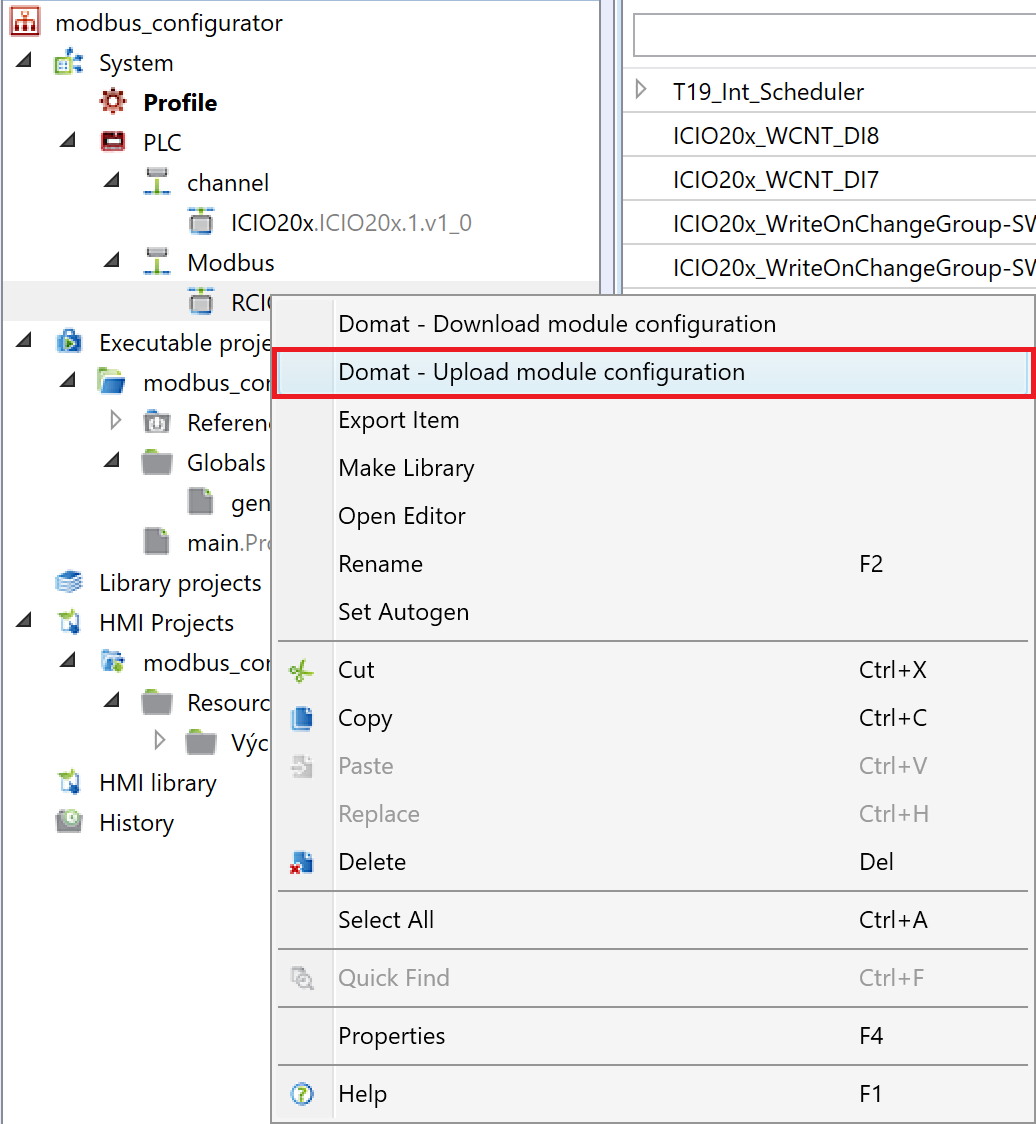Select the ICIO20x_WCNT_DI8 list row
The width and height of the screenshot is (1036, 1124).
click(829, 135)
